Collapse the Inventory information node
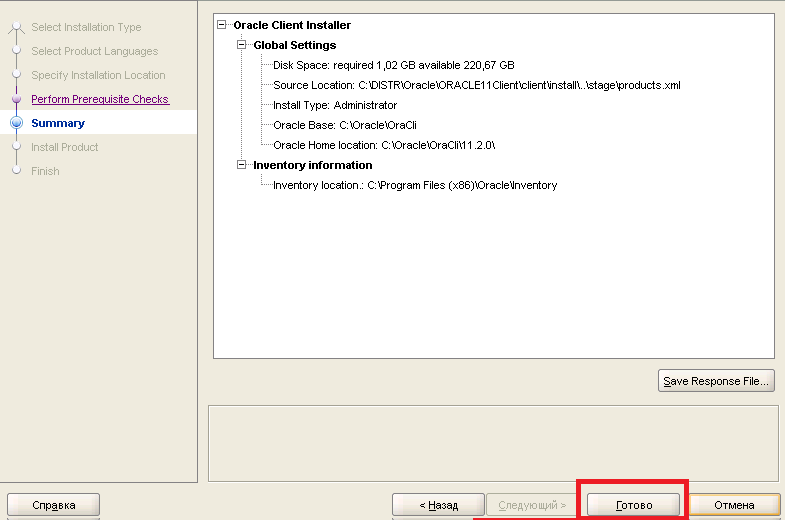Image resolution: width=785 pixels, height=520 pixels. pos(242,165)
